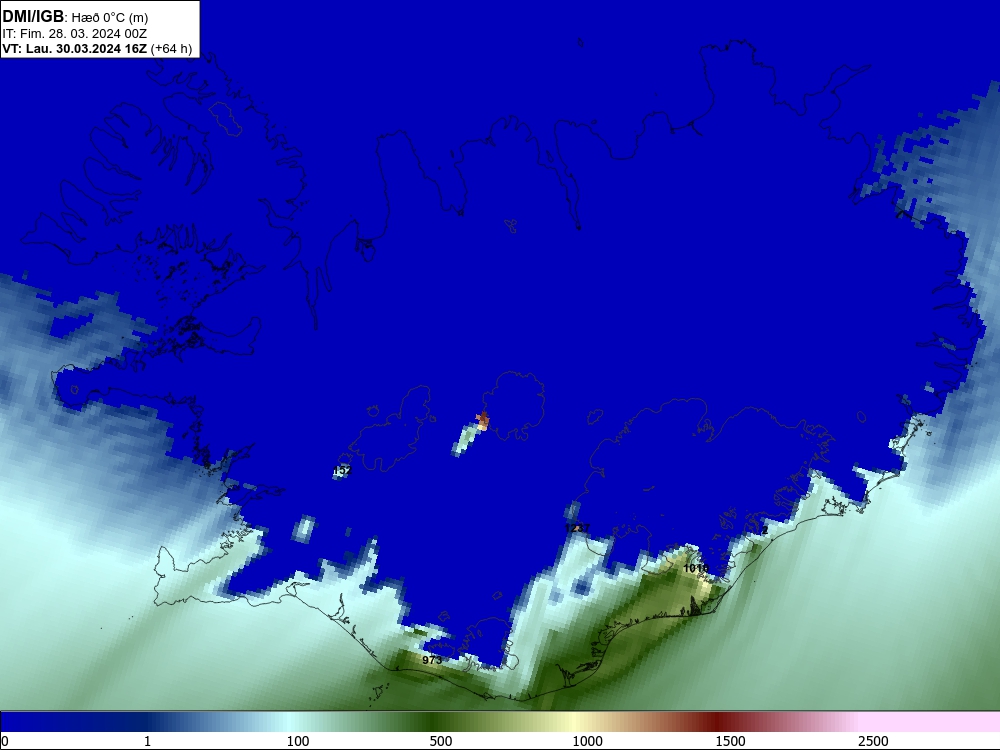Viewport: 1000px width, 750px height.
Task: Click the '1' label on the color scale
Action: [147, 741]
